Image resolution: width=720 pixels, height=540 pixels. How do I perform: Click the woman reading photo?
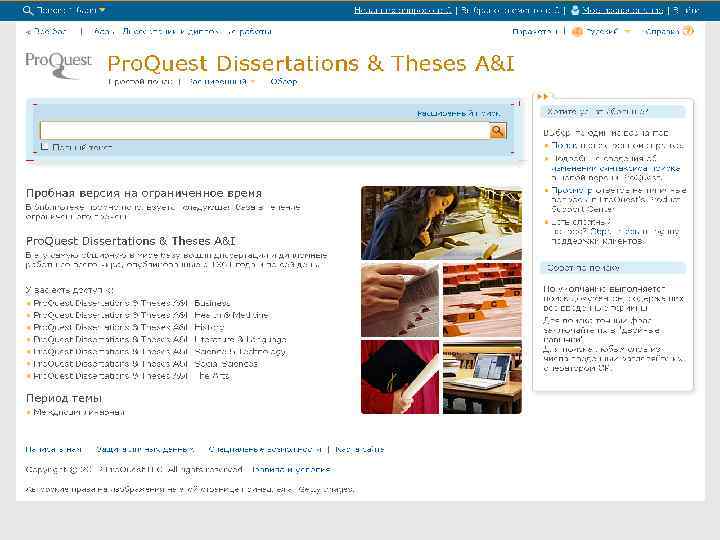(441, 223)
